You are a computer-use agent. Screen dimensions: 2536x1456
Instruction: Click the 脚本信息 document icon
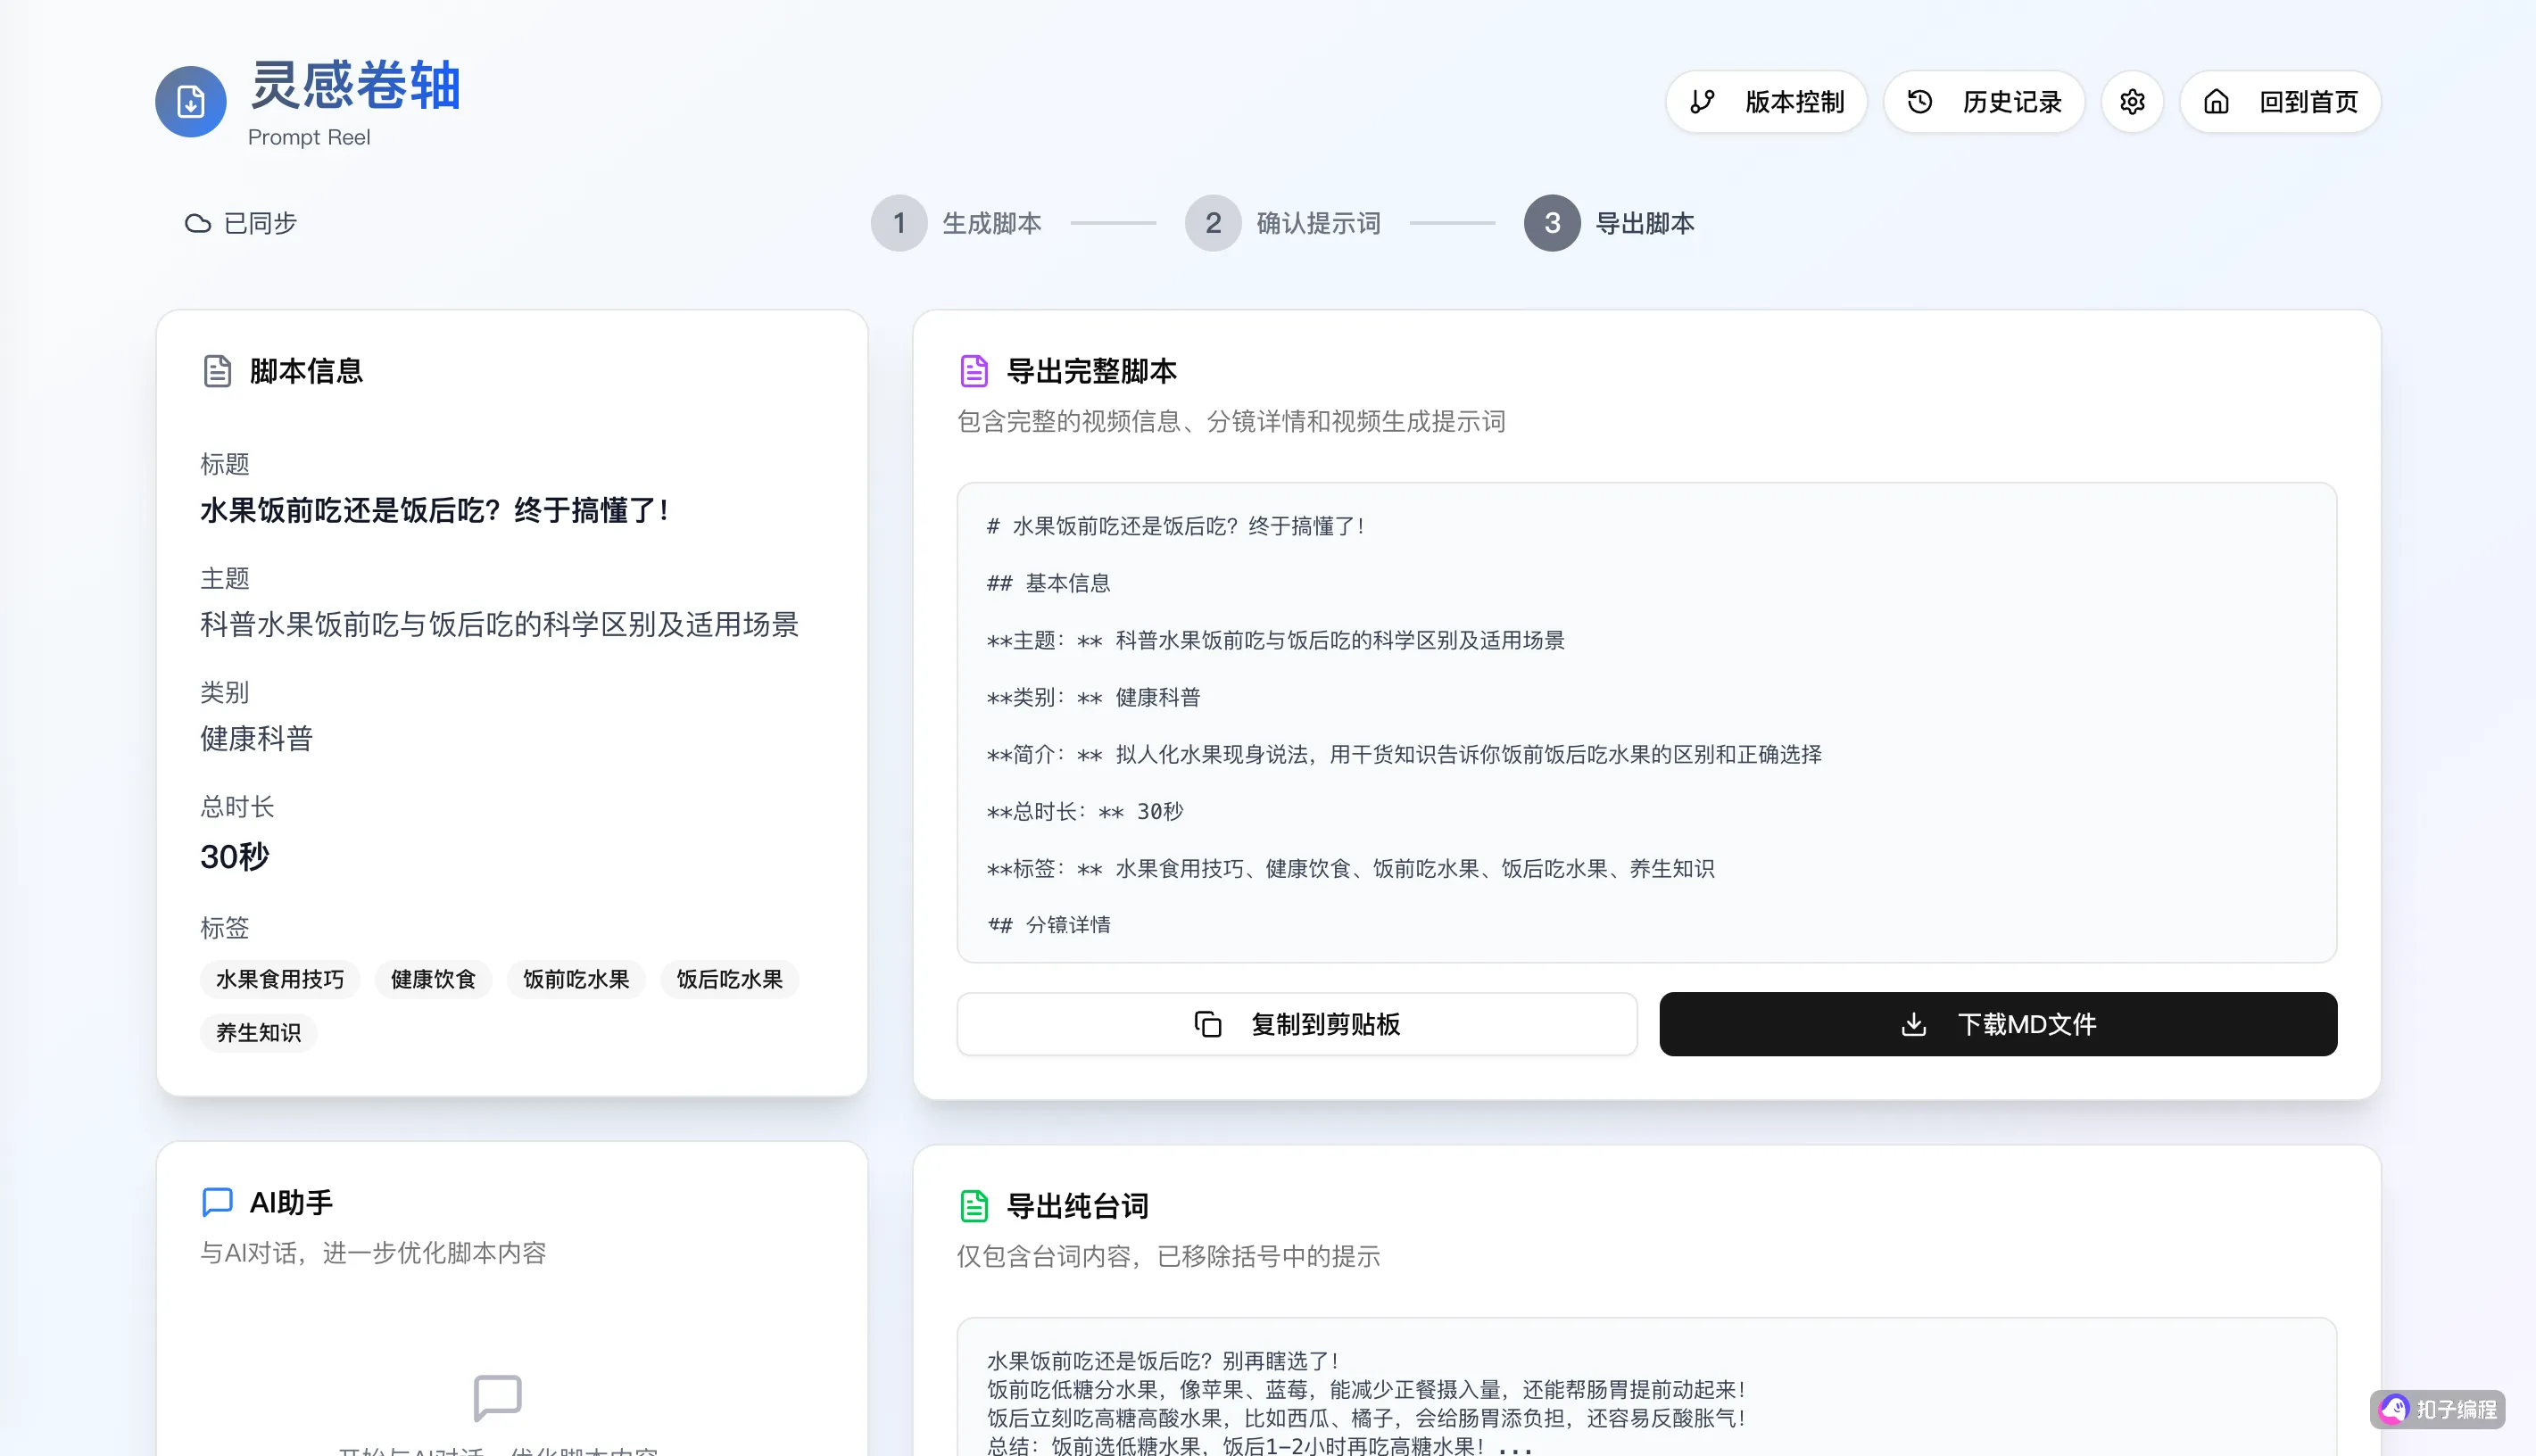[217, 371]
